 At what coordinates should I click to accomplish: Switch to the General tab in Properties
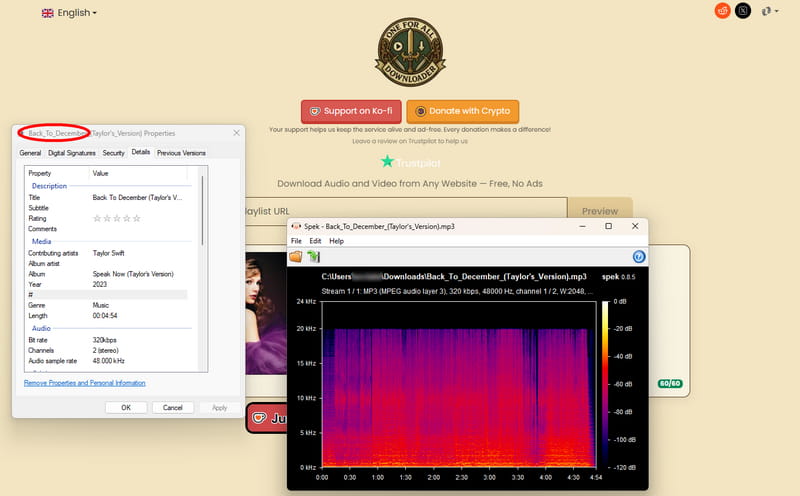(30, 153)
